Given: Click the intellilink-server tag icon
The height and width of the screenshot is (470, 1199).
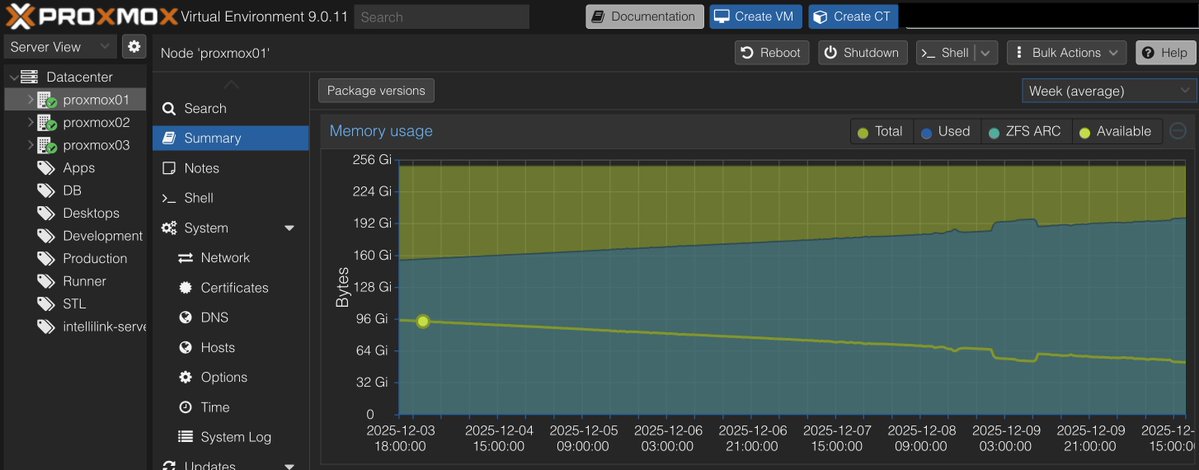Looking at the screenshot, I should click(x=46, y=327).
